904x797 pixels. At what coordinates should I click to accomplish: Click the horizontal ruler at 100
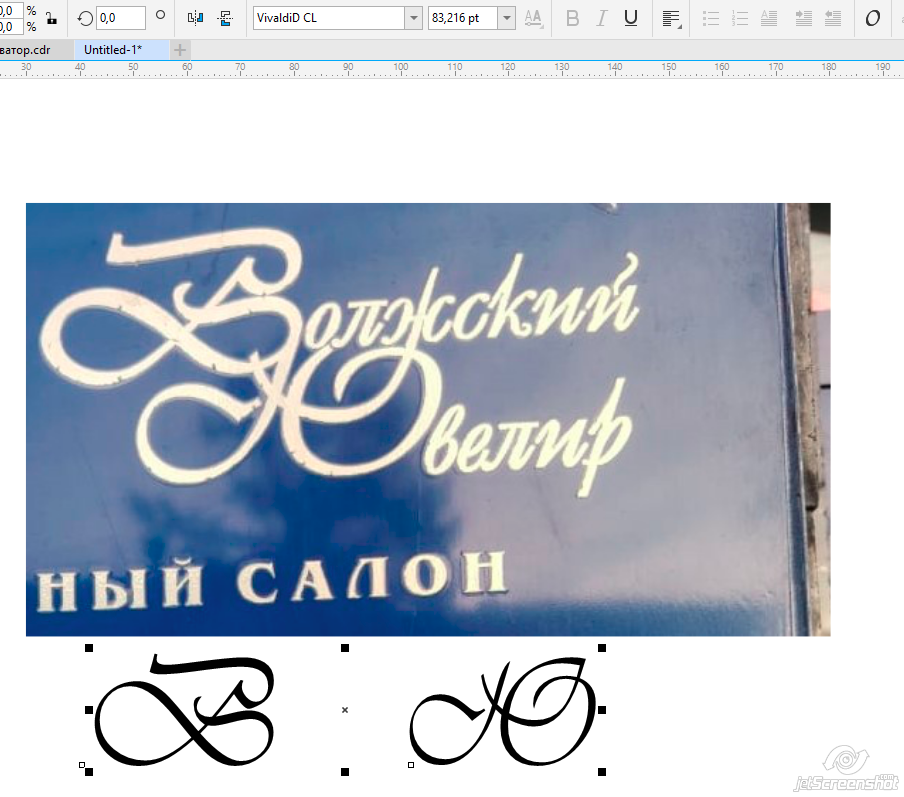401,69
